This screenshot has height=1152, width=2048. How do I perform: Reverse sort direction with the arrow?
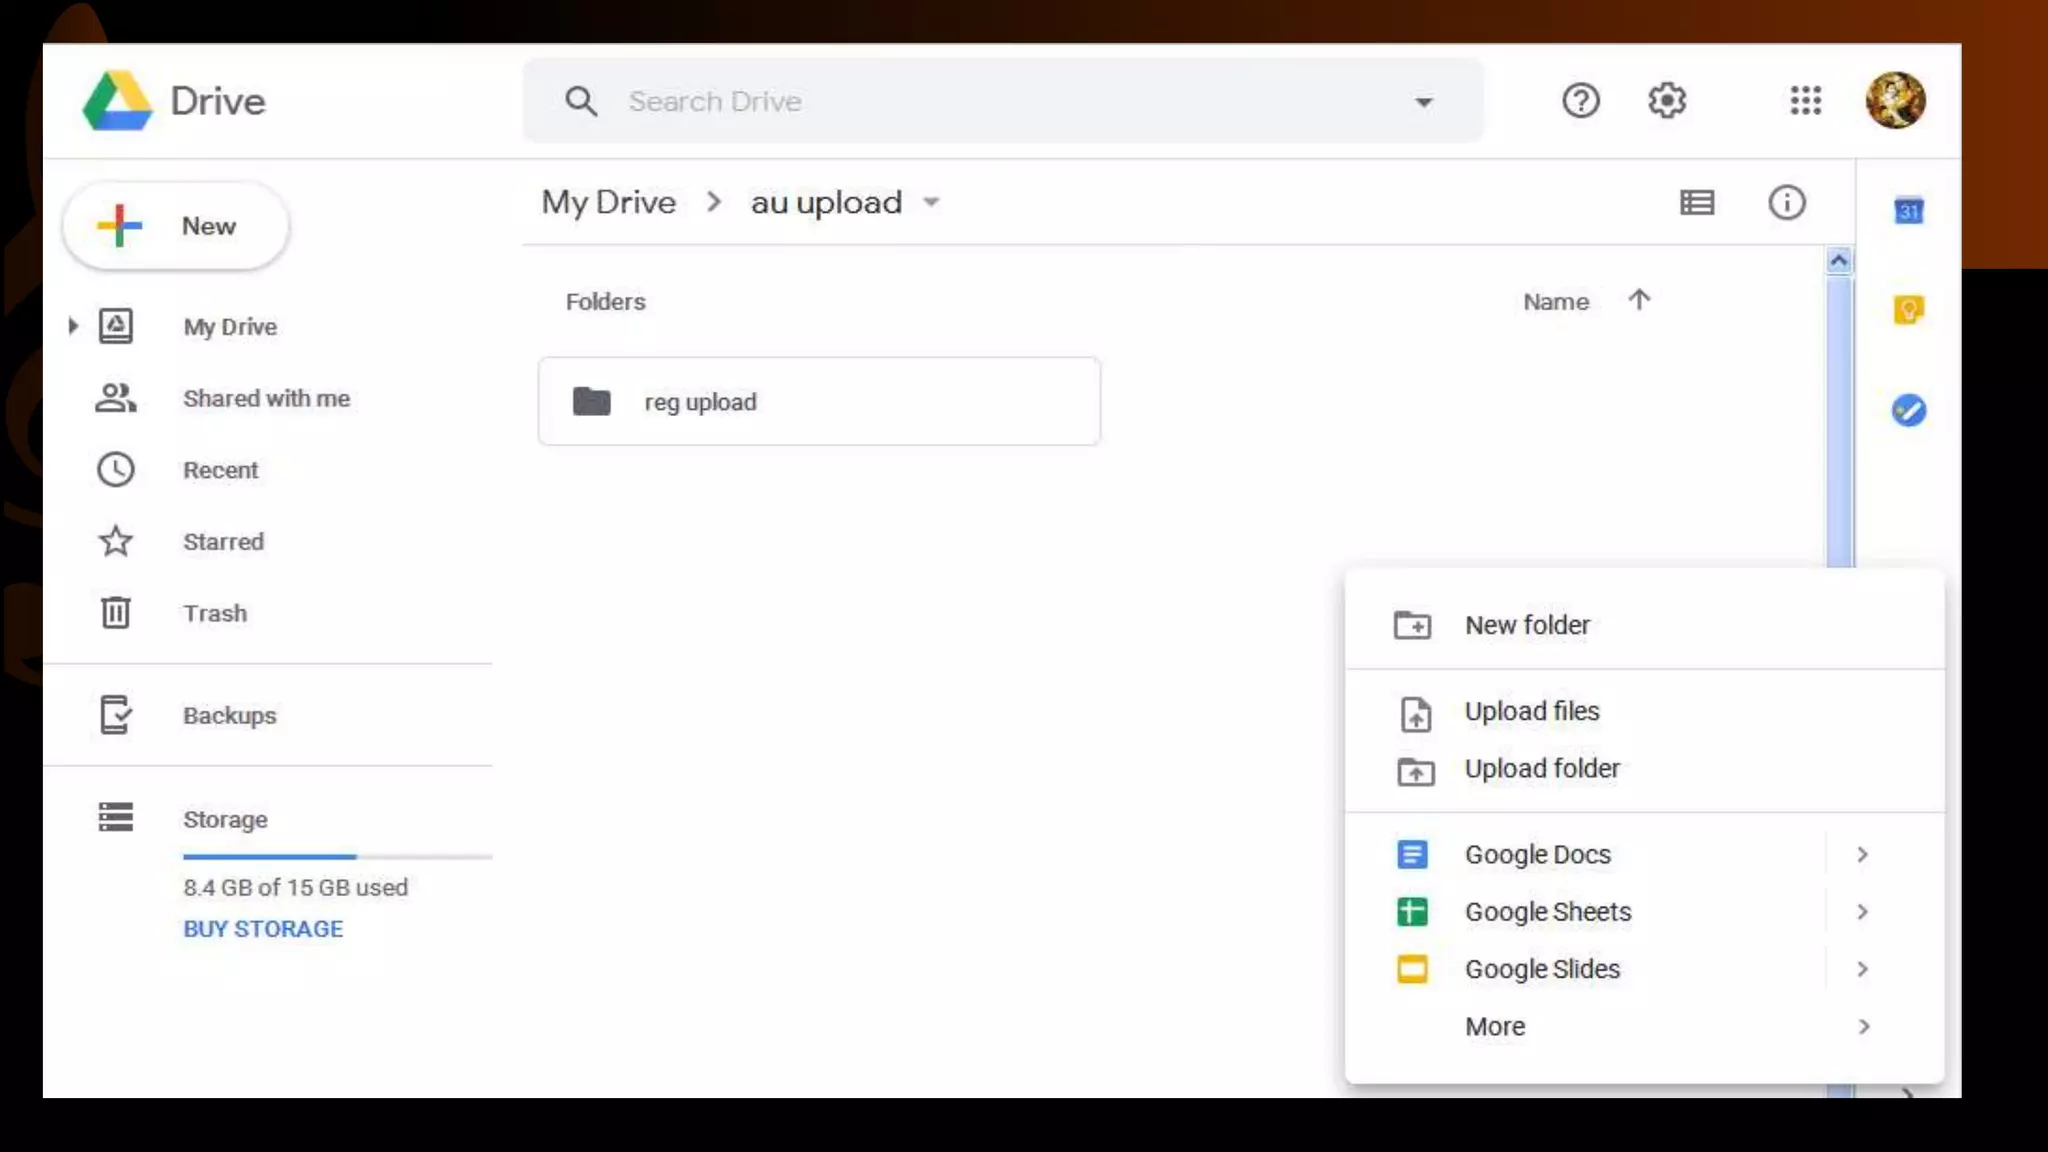coord(1638,300)
